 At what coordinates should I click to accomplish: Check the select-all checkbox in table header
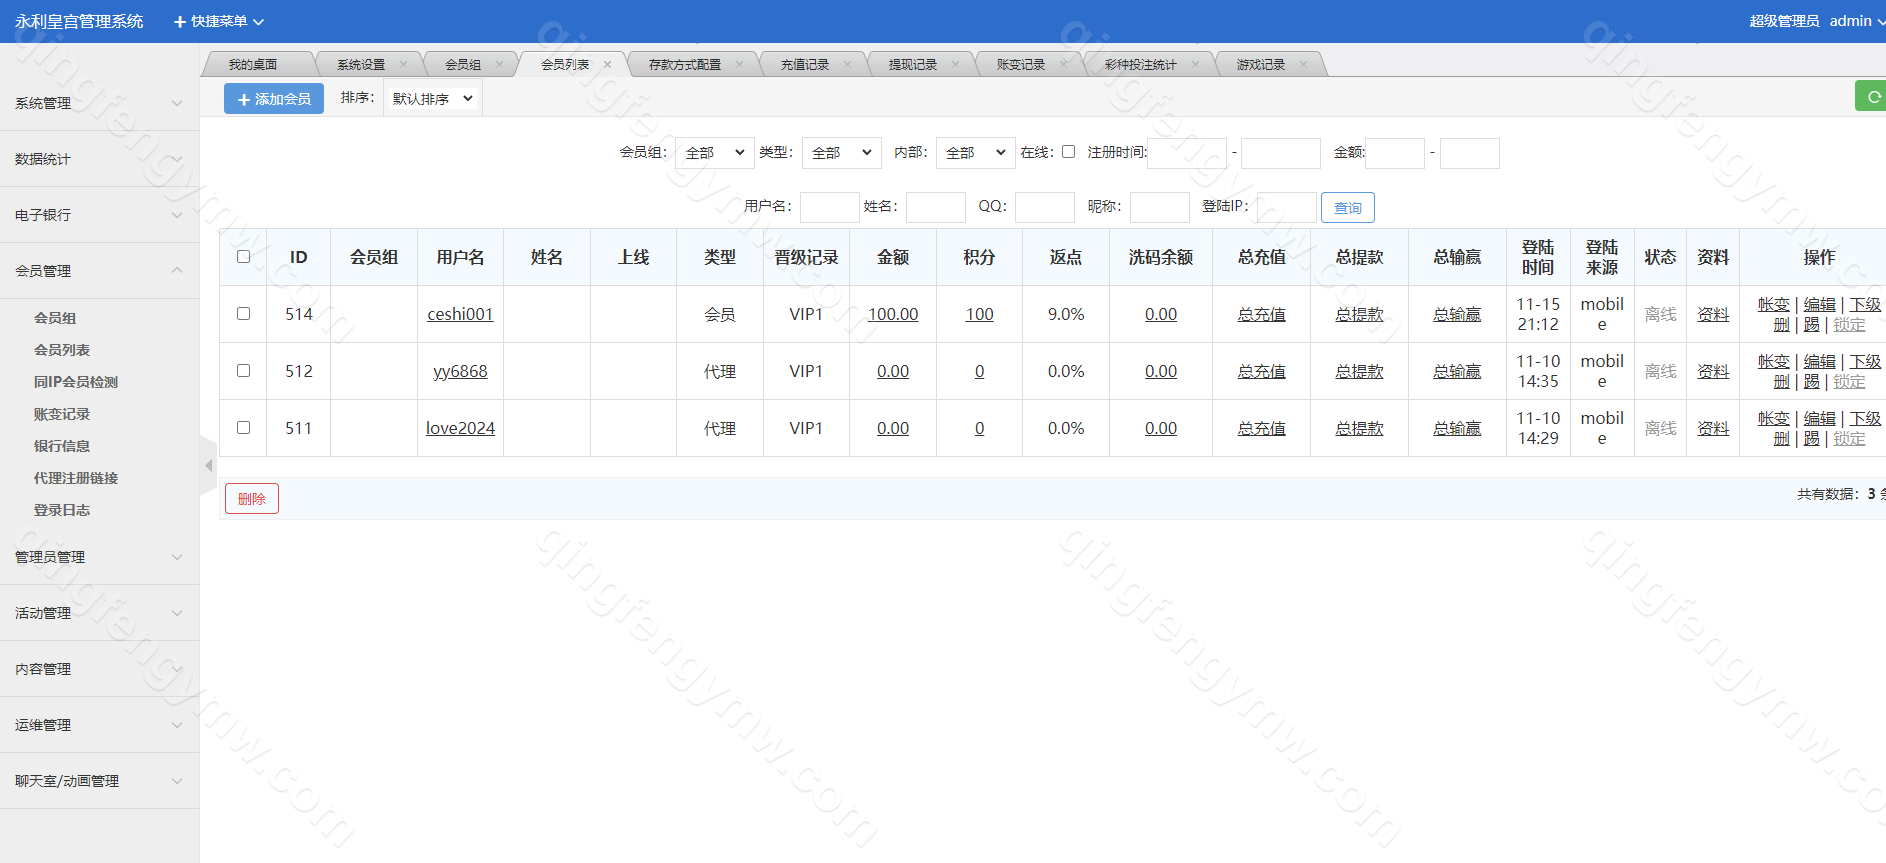click(243, 257)
